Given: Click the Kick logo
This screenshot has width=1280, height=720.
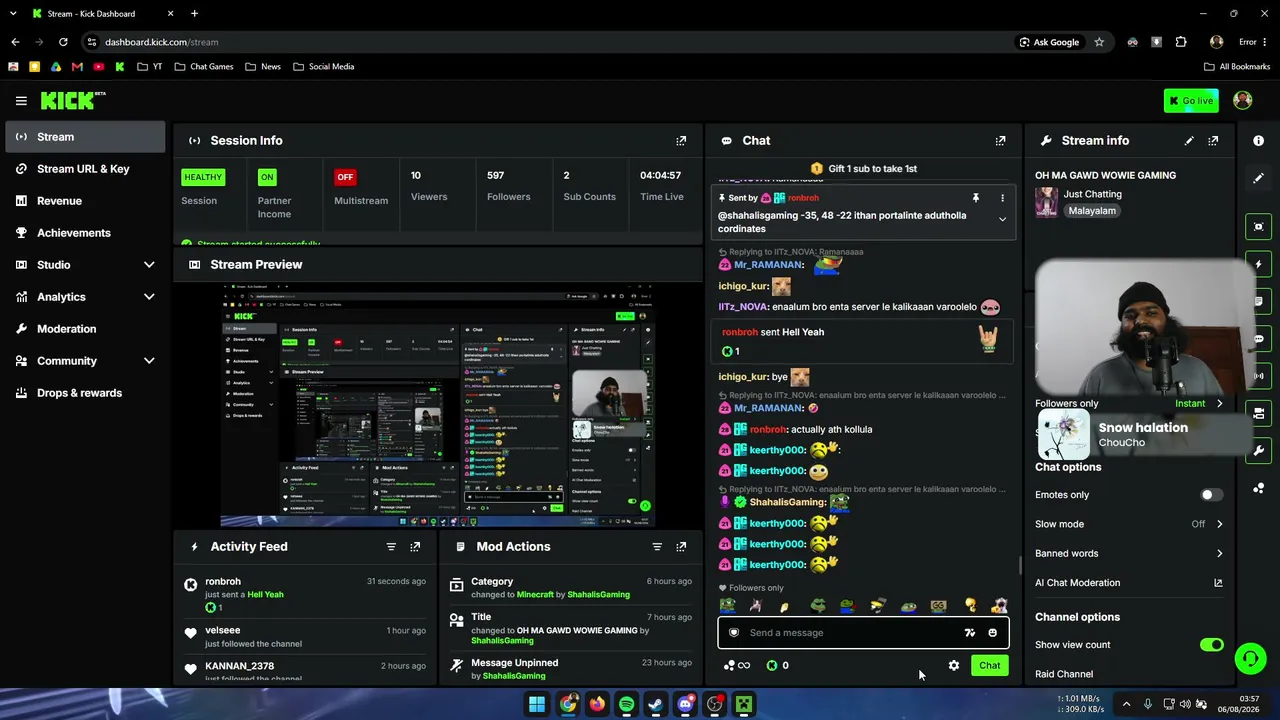Looking at the screenshot, I should (x=72, y=100).
